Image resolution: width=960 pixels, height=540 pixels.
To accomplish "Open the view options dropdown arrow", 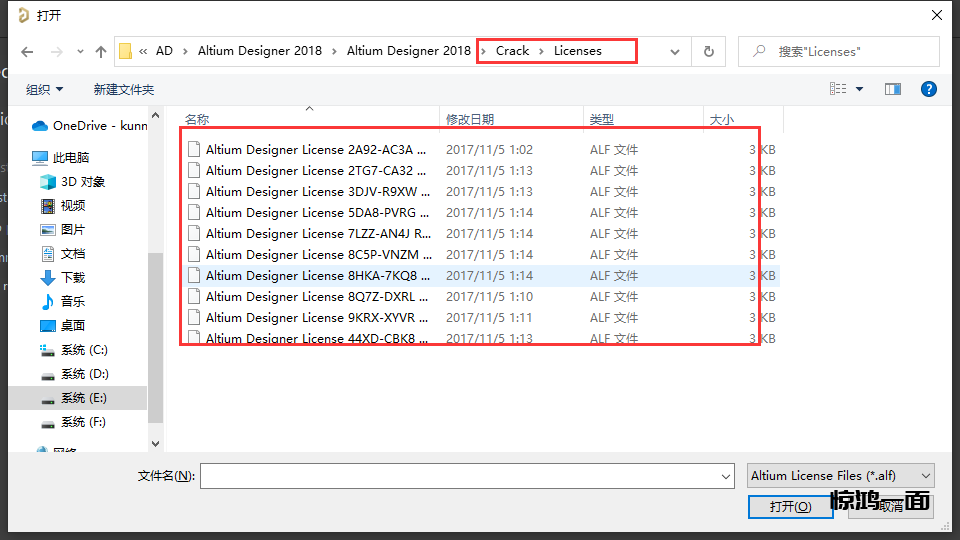I will [859, 90].
